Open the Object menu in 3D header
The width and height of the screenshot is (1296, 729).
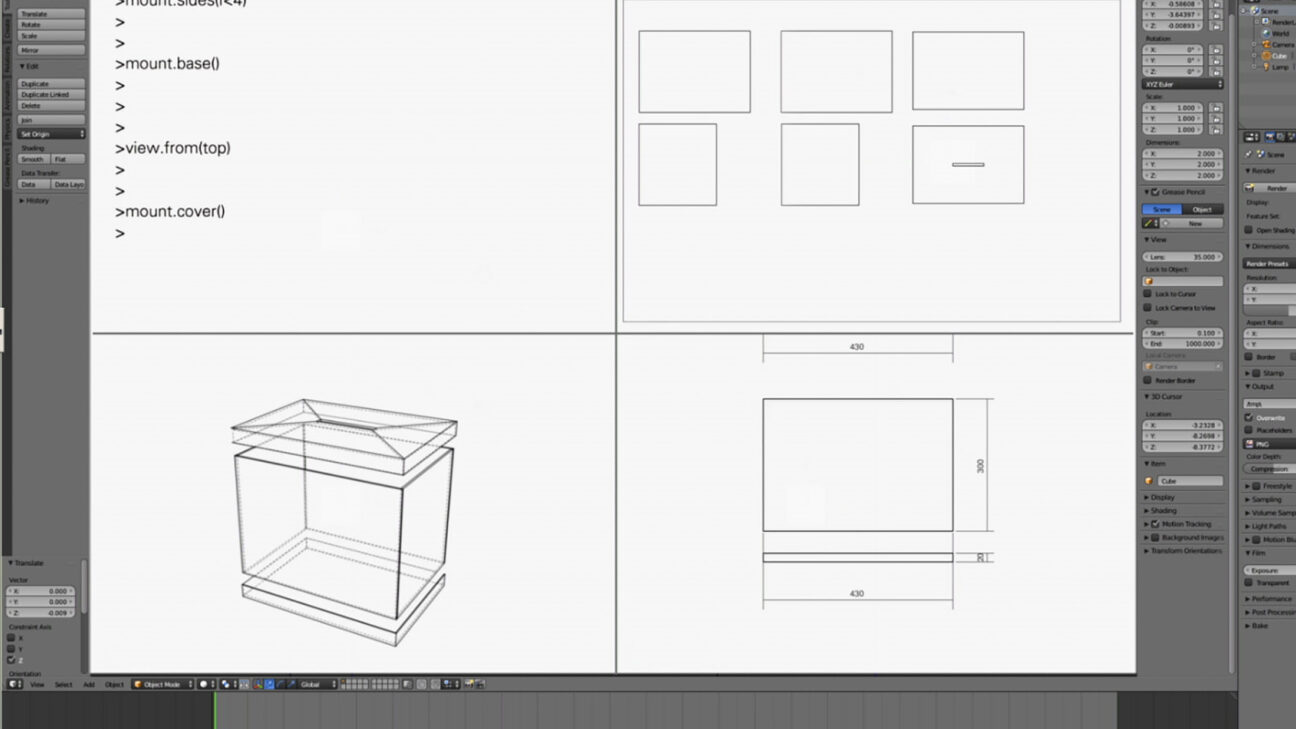[115, 684]
